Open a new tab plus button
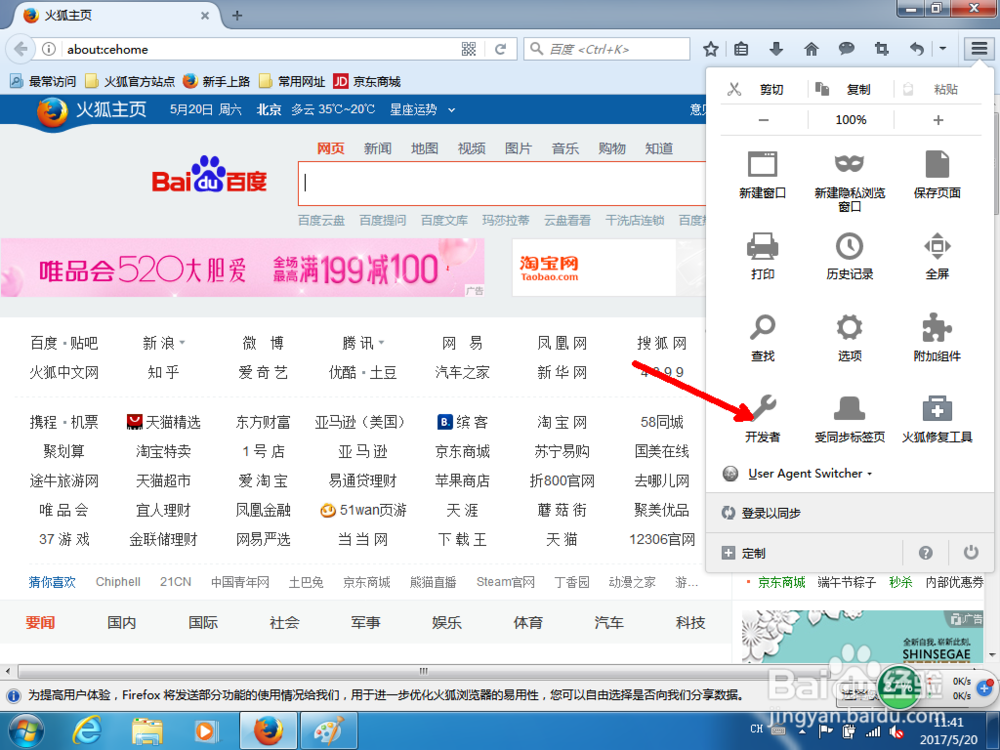The height and width of the screenshot is (750, 1000). (x=237, y=15)
